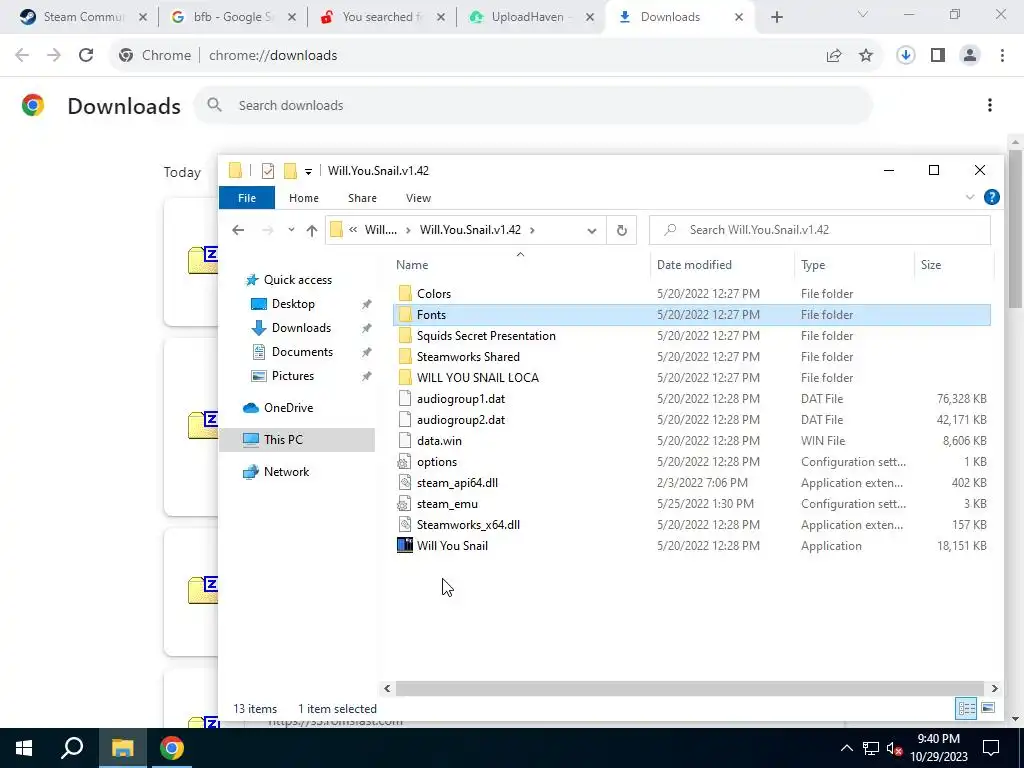The image size is (1024, 768).
Task: Select the data.win file
Action: (x=439, y=441)
